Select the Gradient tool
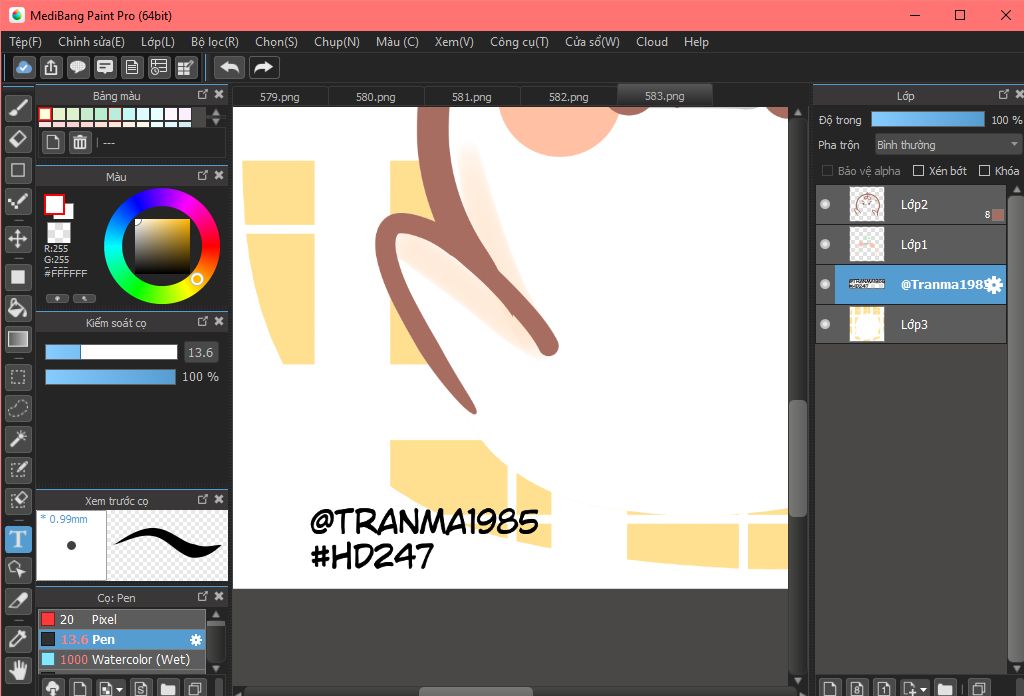 [x=18, y=338]
